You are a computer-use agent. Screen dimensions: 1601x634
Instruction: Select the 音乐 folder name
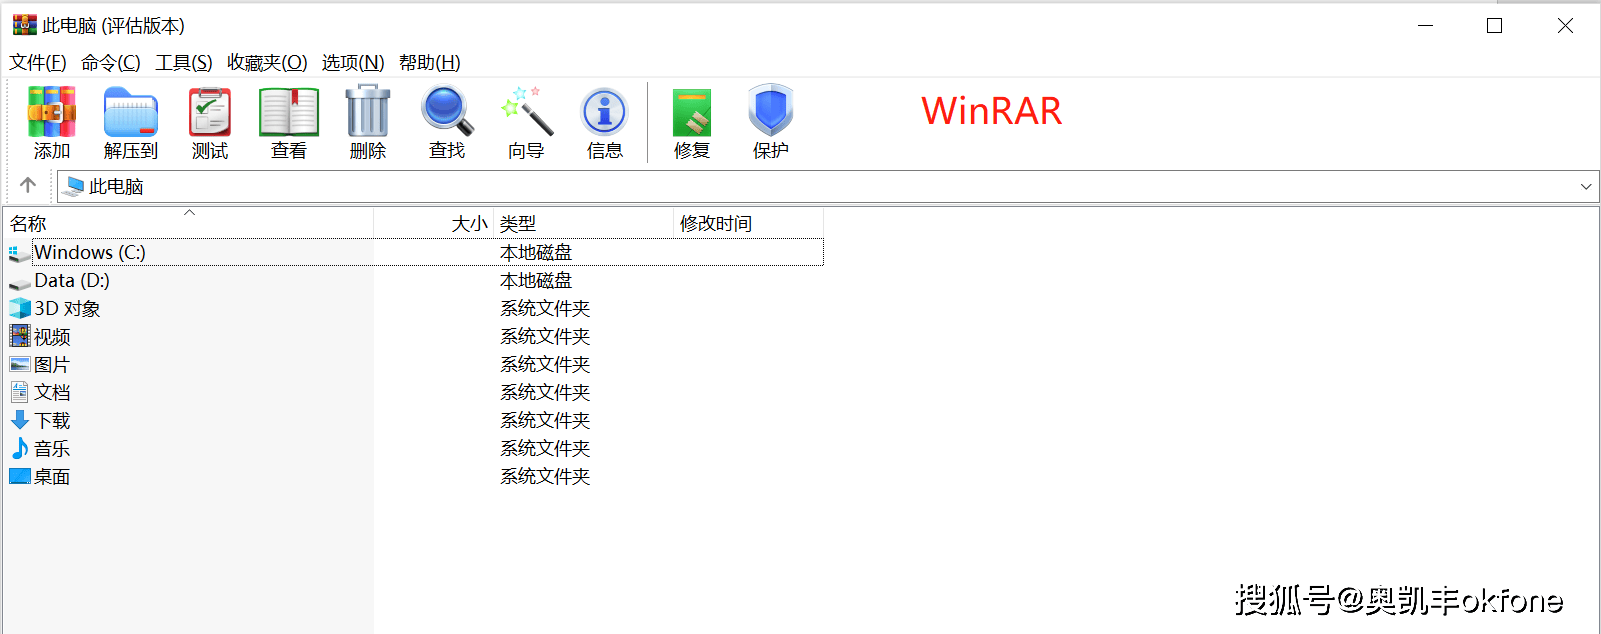tap(52, 449)
